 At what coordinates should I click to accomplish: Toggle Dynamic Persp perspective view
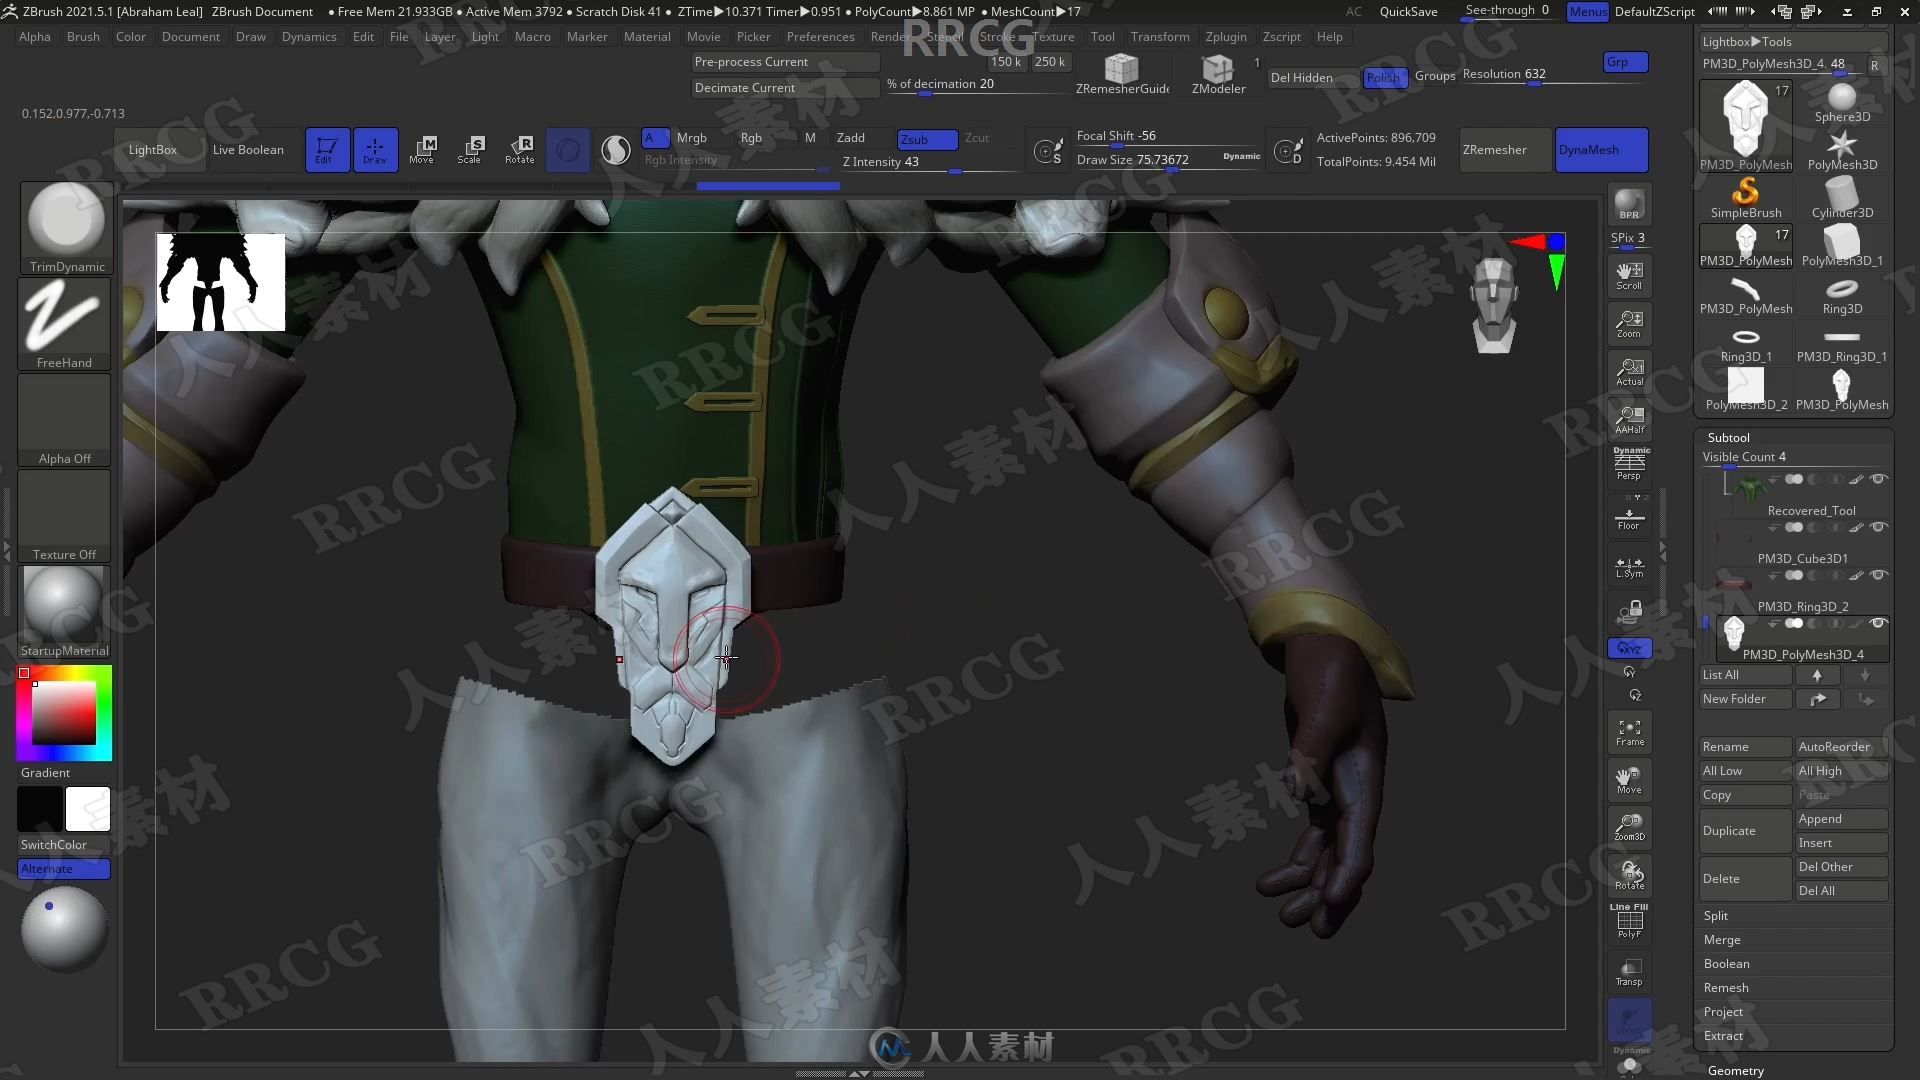pos(1629,465)
